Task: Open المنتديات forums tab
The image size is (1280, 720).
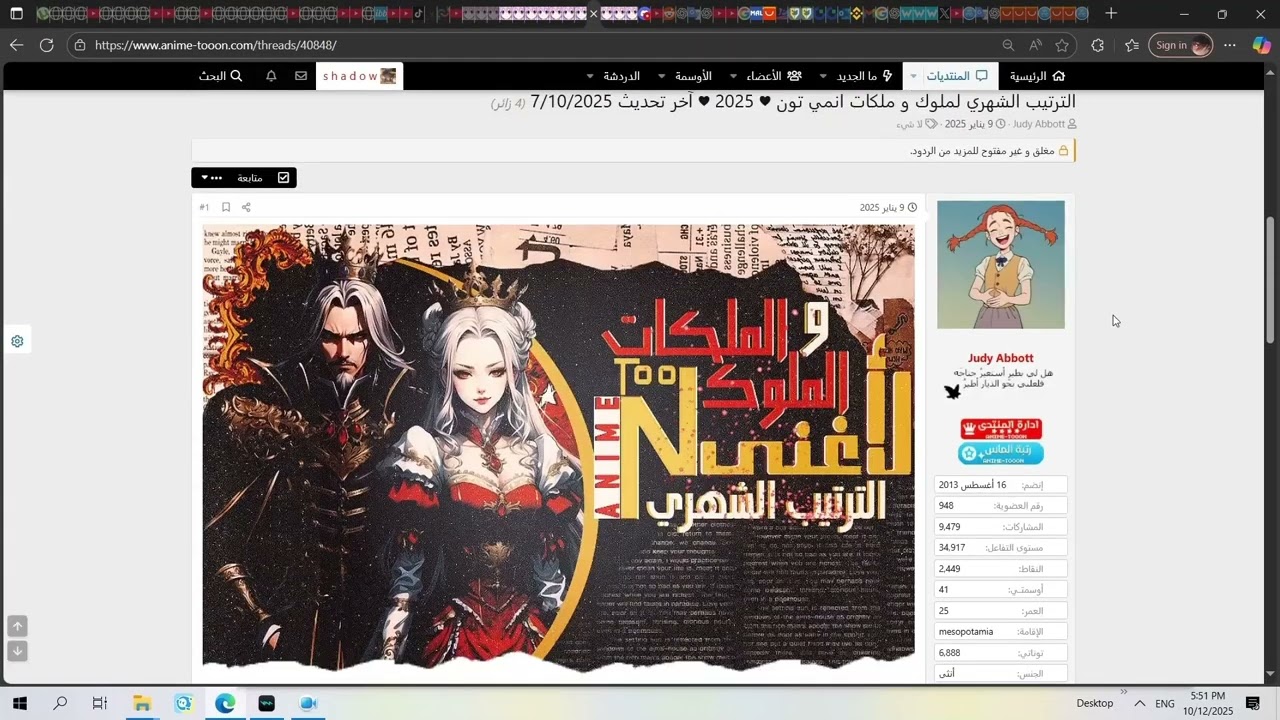Action: [956, 76]
